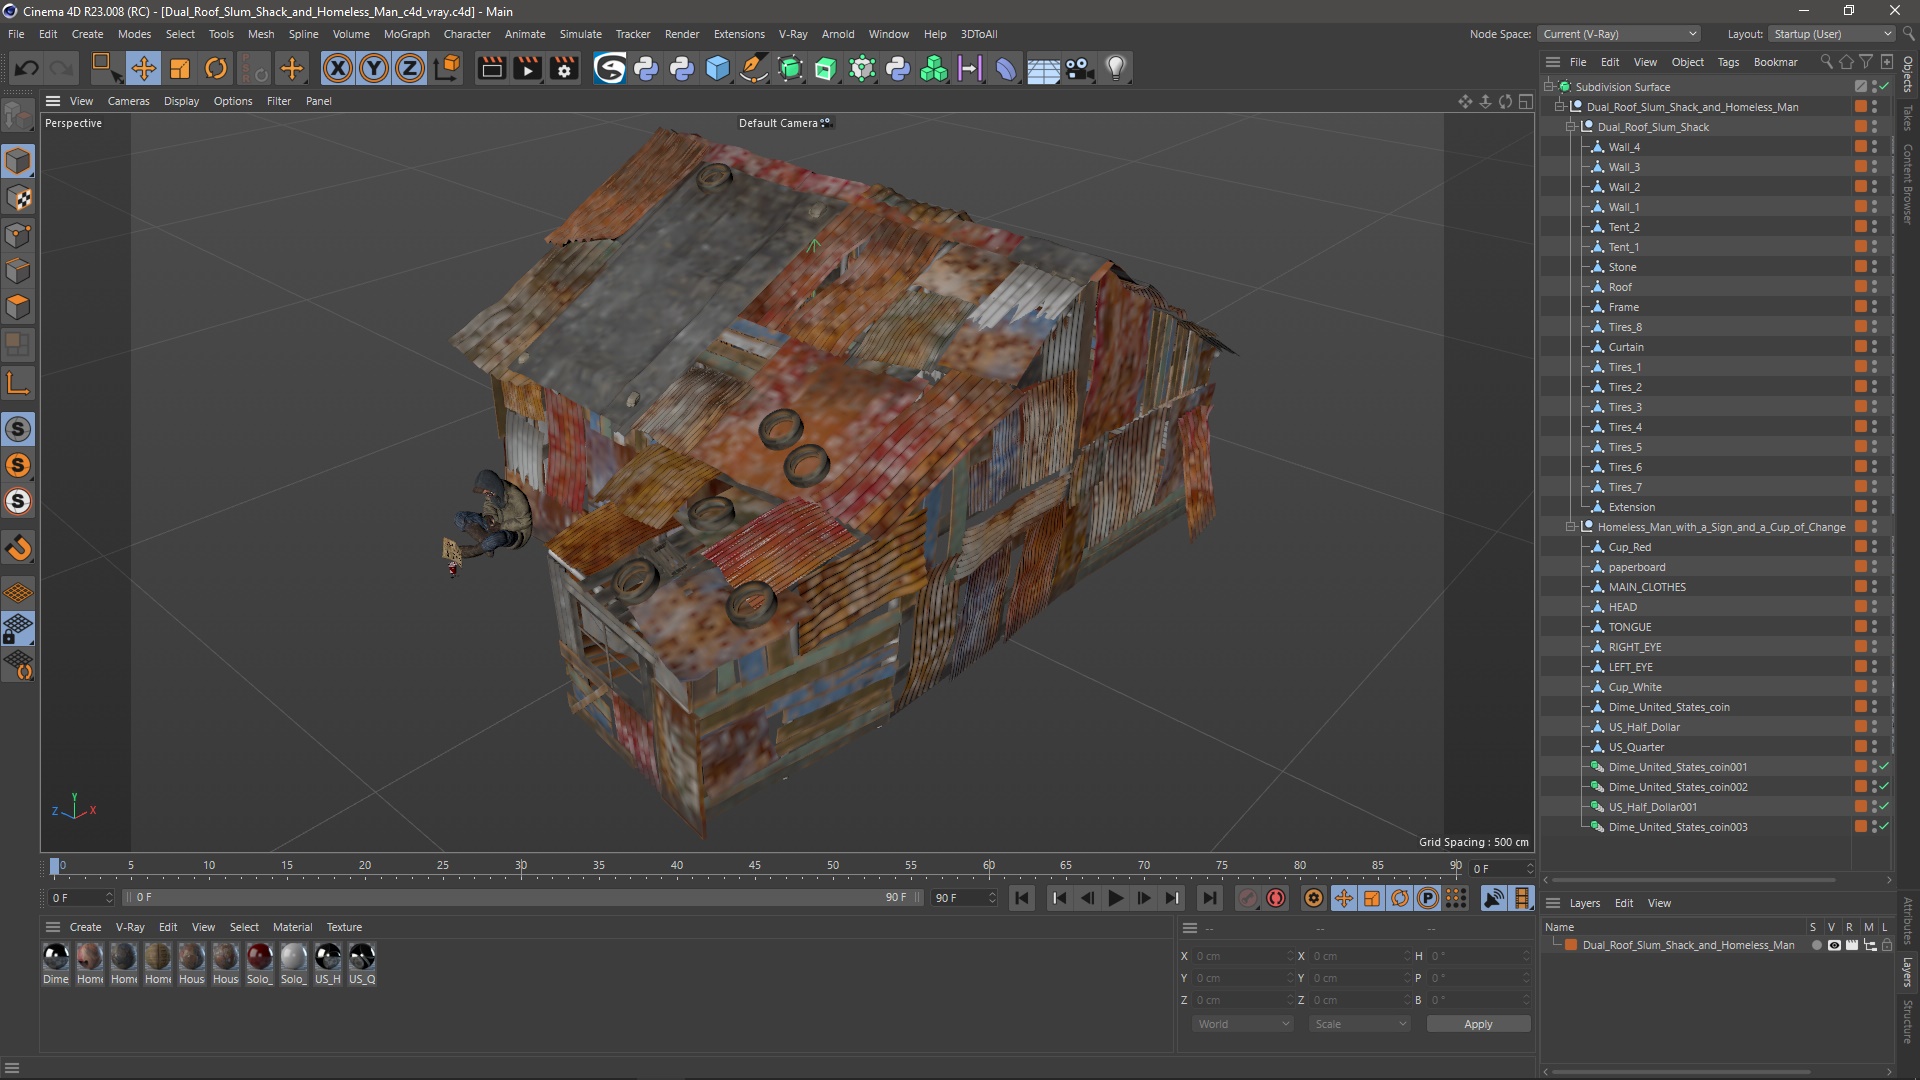Select World dropdown in coordinate space
The image size is (1920, 1080).
tap(1240, 1023)
